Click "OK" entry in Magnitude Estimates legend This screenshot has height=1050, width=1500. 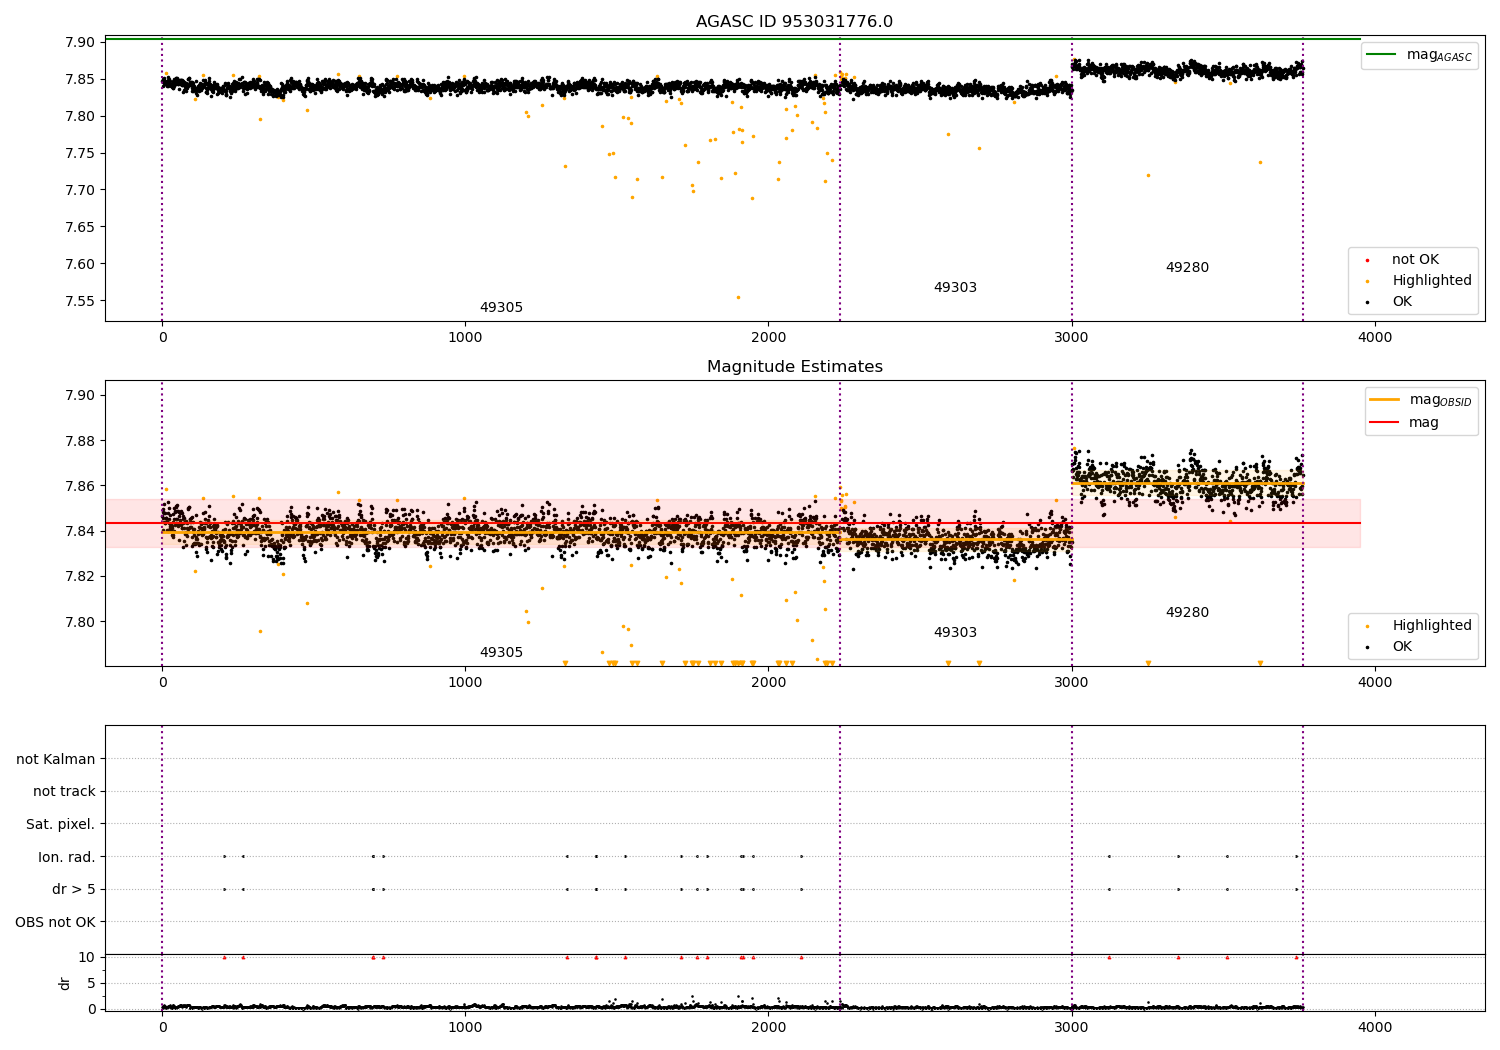coord(1402,647)
